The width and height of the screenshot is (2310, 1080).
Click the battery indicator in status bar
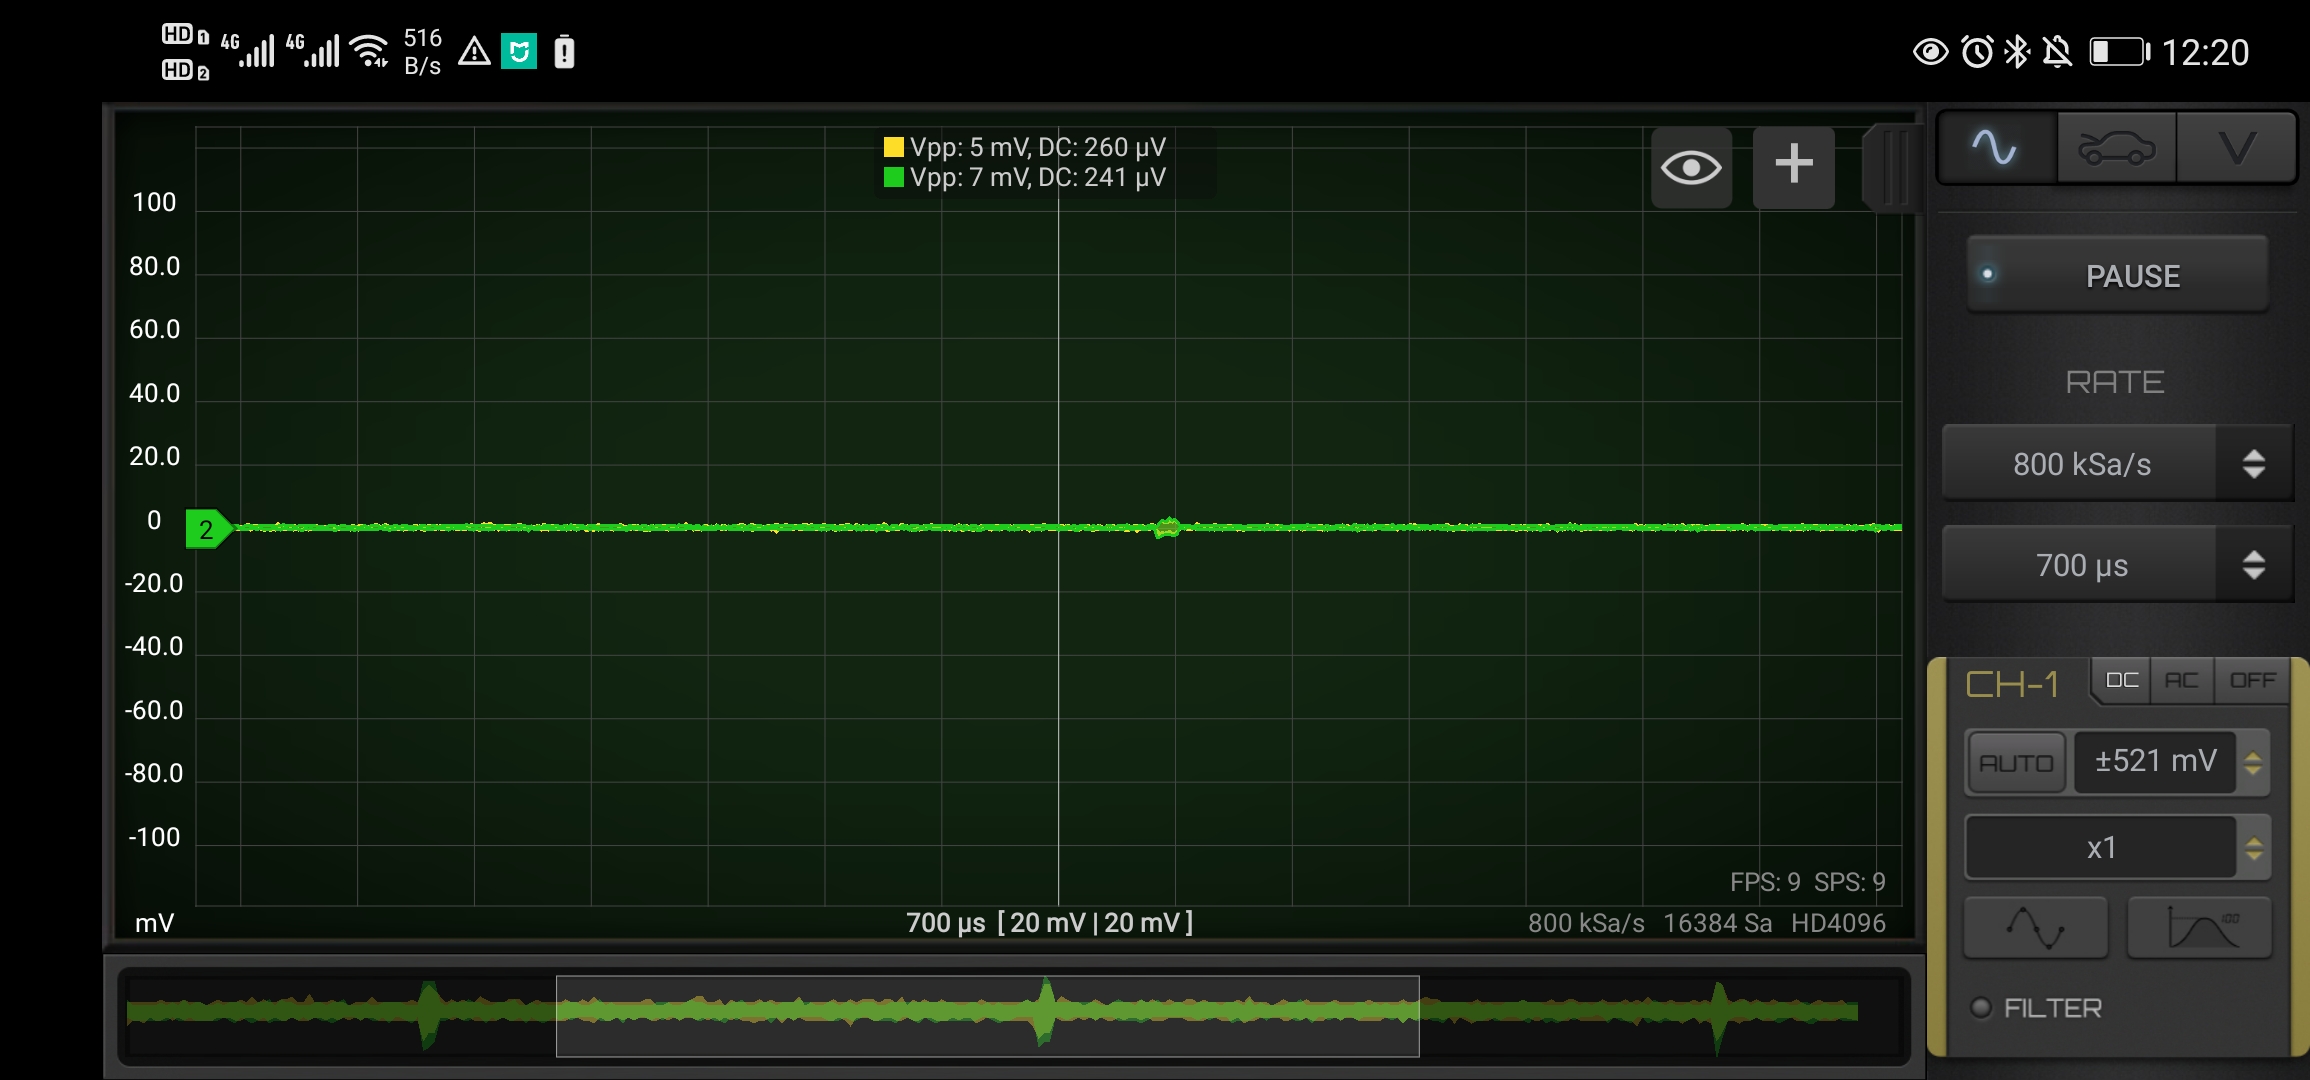point(2119,52)
